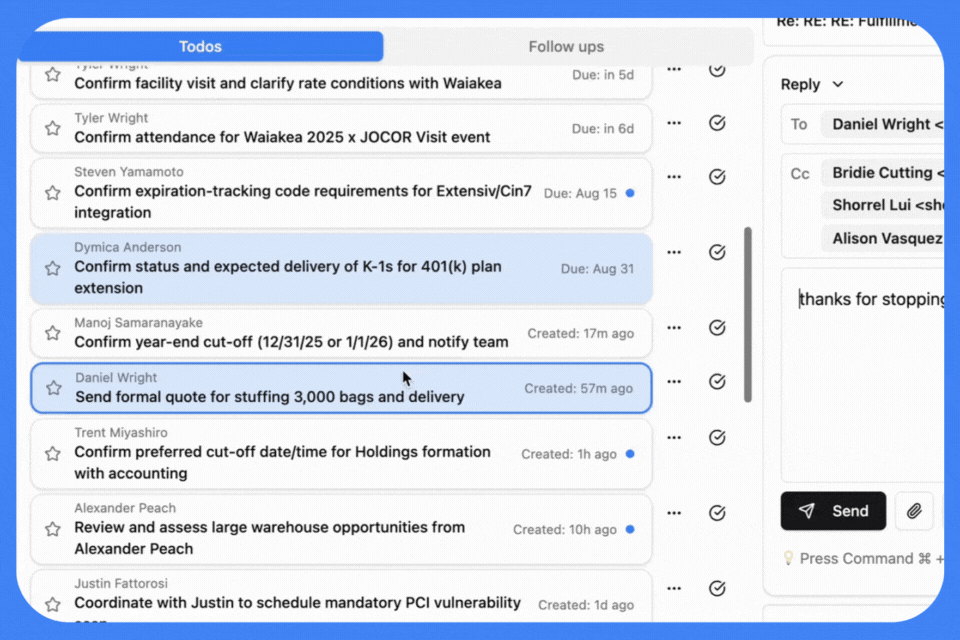
Task: Mark Daniel Wright quote todo as complete
Action: 717,381
